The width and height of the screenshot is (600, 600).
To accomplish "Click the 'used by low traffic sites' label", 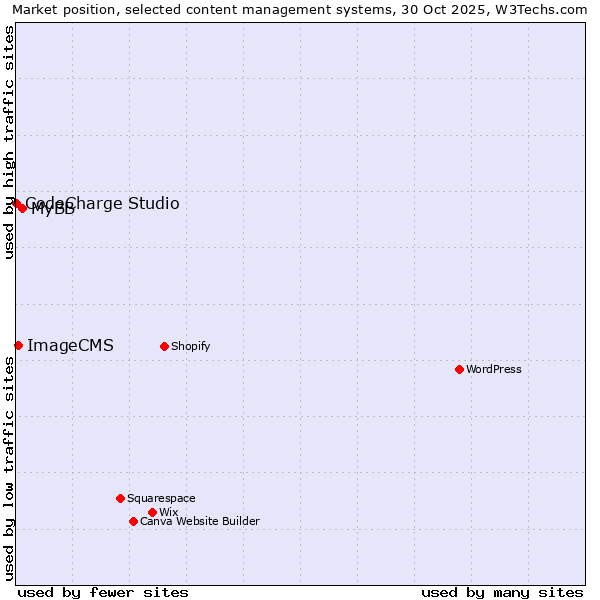I will (x=9, y=467).
